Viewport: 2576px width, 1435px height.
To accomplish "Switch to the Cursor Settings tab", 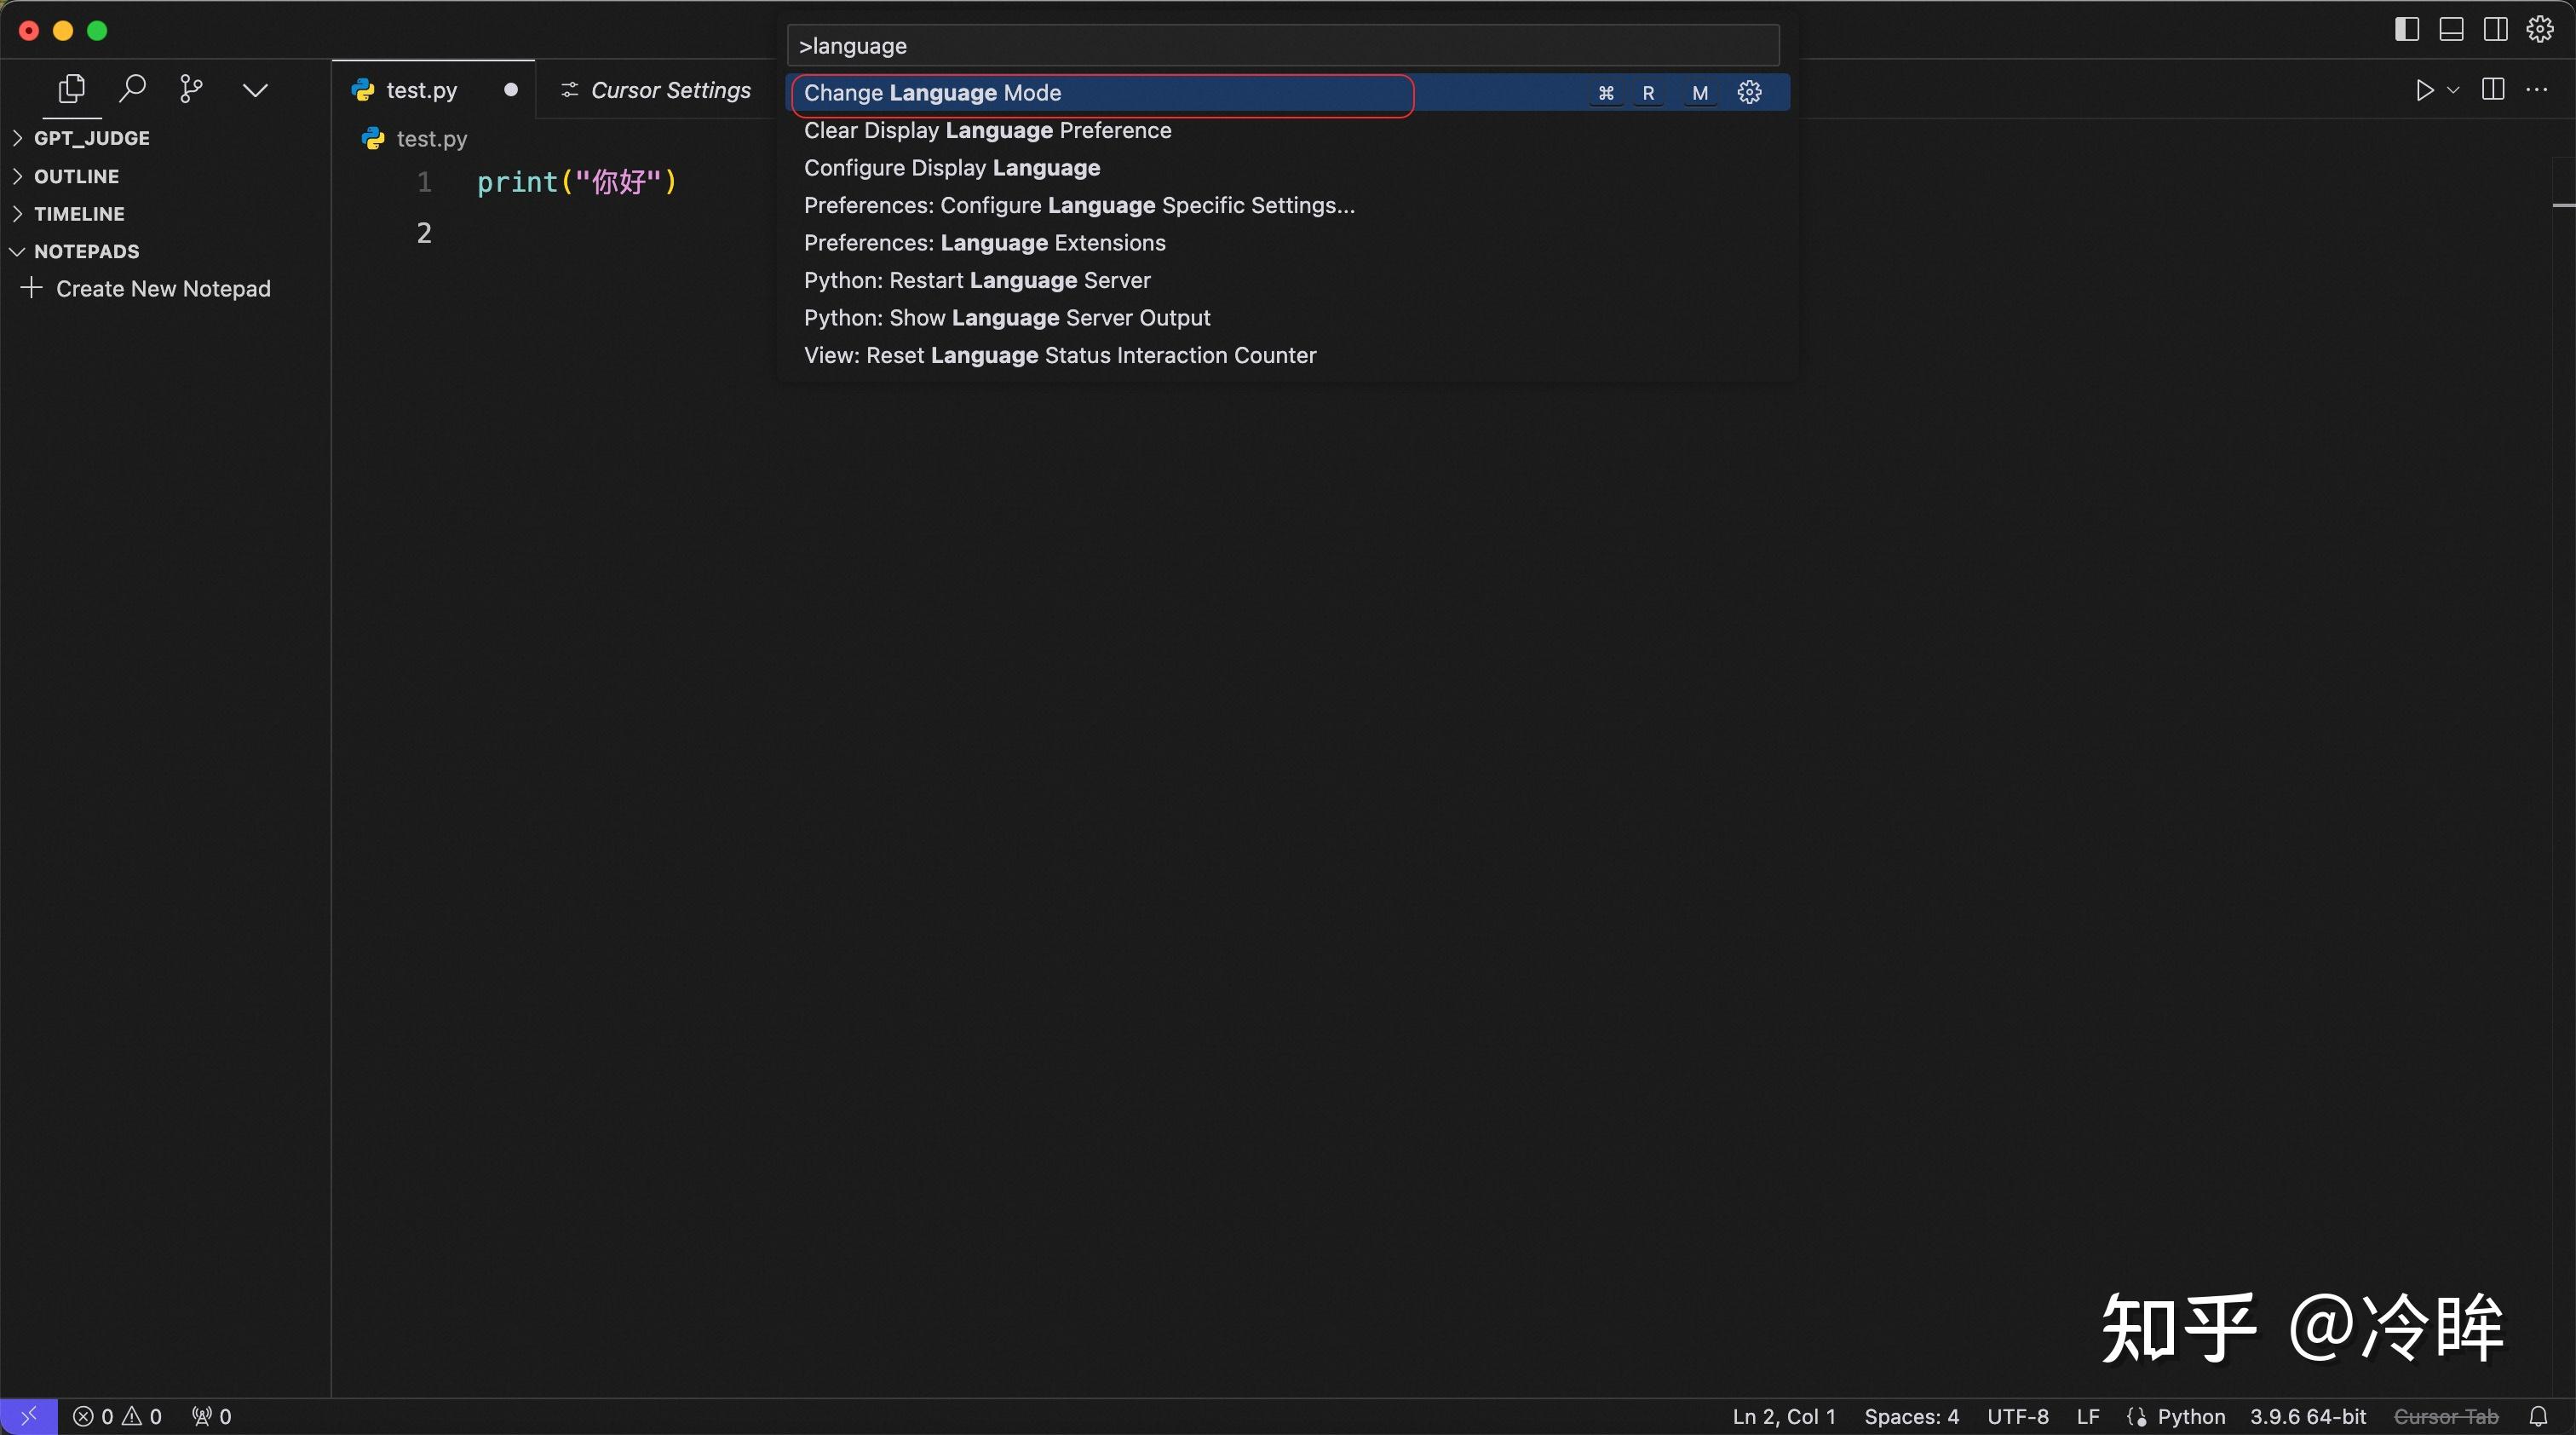I will (669, 90).
